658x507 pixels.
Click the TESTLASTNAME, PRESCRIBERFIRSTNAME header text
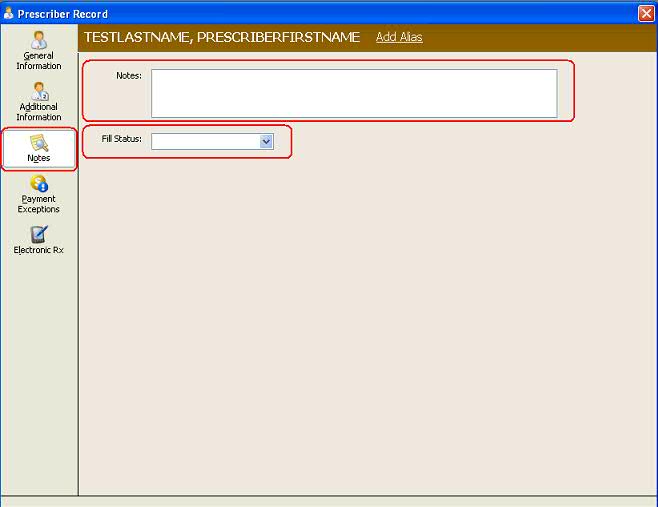222,37
